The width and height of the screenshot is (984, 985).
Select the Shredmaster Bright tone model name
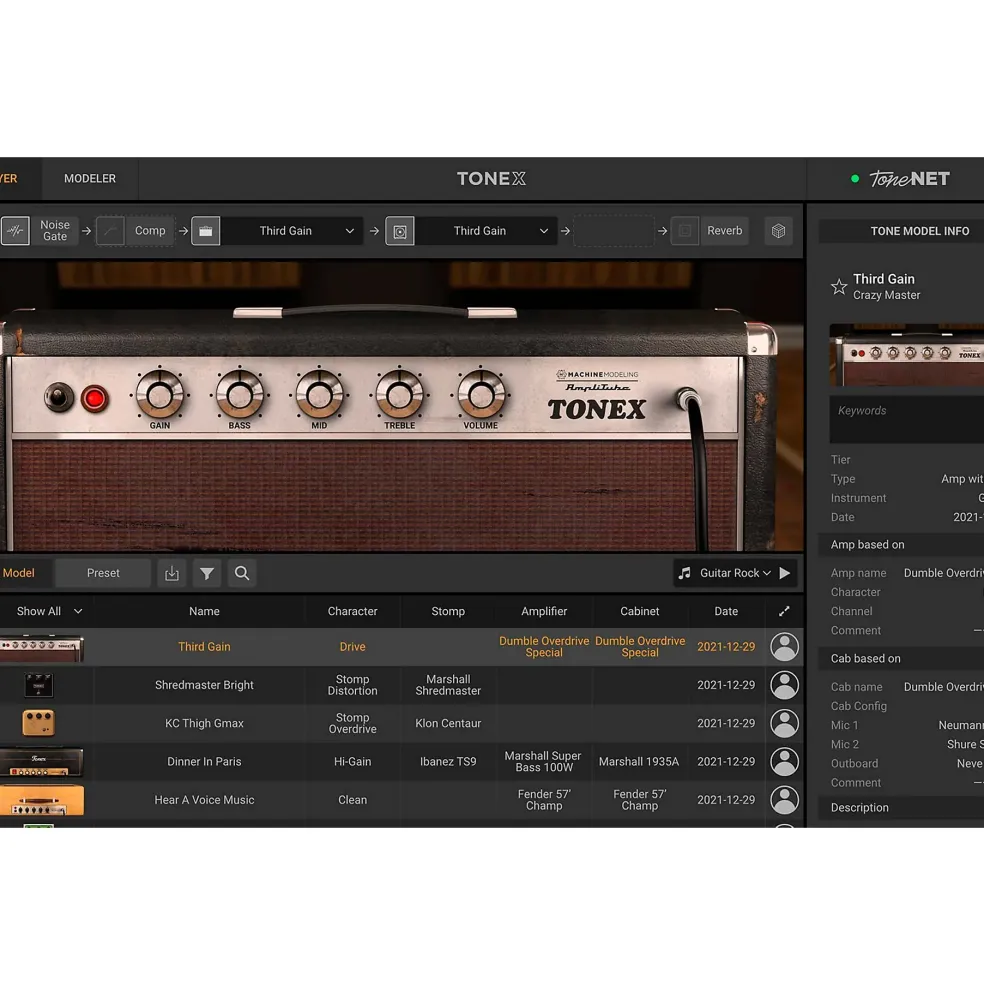pos(204,685)
